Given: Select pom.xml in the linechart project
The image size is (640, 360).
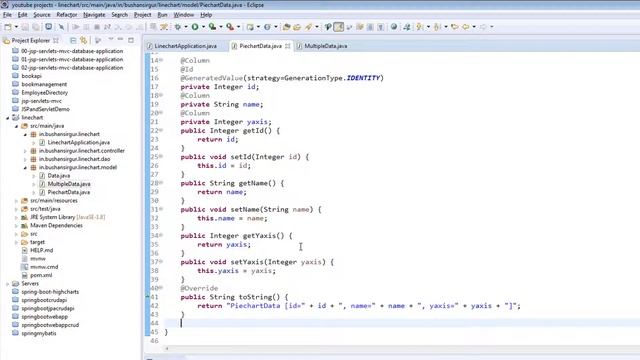Looking at the screenshot, I should point(41,276).
